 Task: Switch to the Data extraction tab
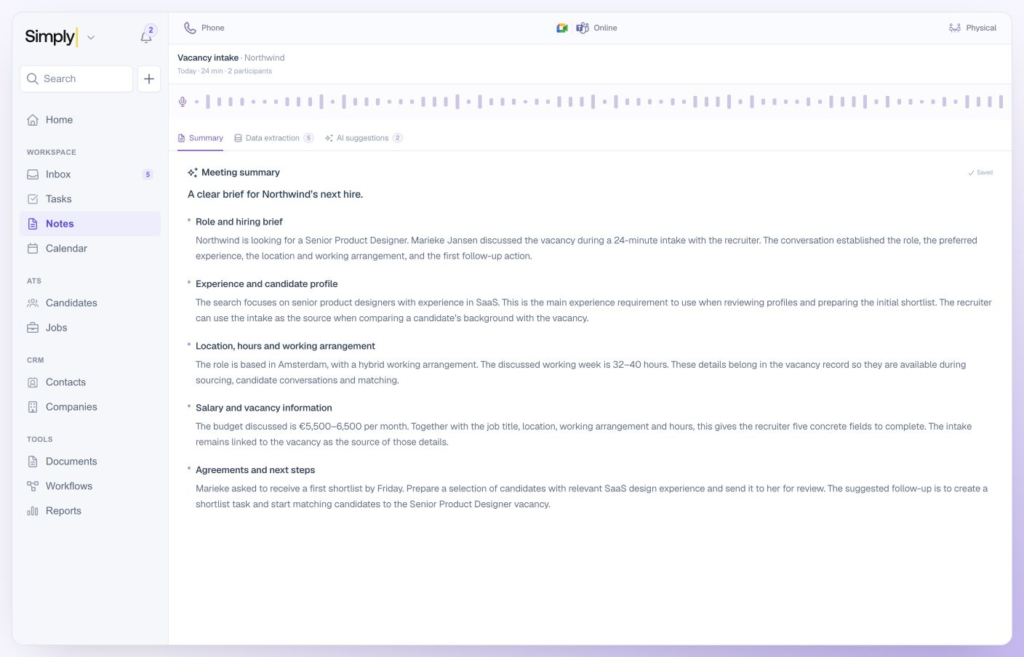274,138
